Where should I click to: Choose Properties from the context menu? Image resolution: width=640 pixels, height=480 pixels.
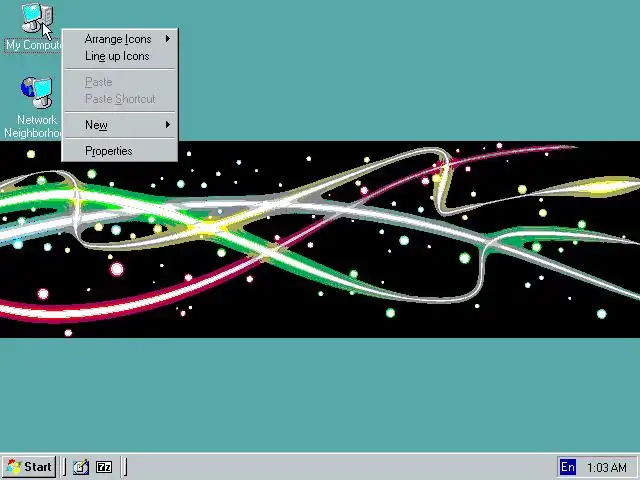(120, 151)
